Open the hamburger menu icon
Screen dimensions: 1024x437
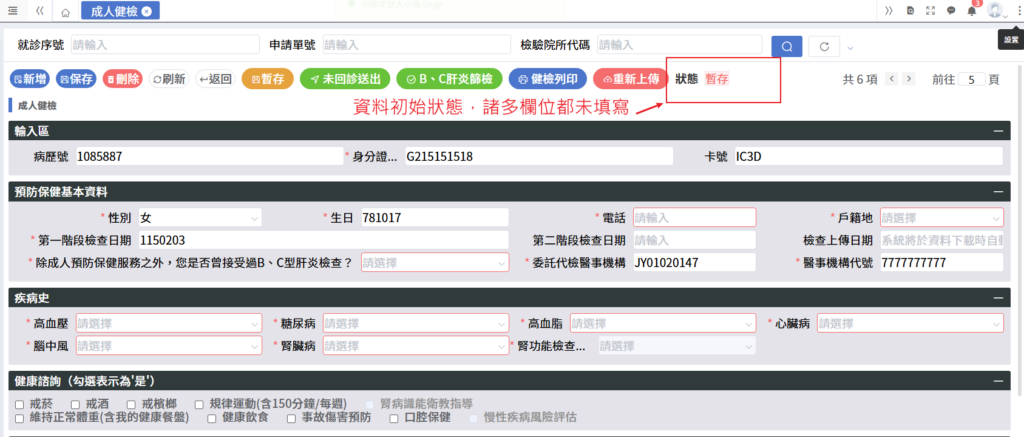(x=13, y=11)
